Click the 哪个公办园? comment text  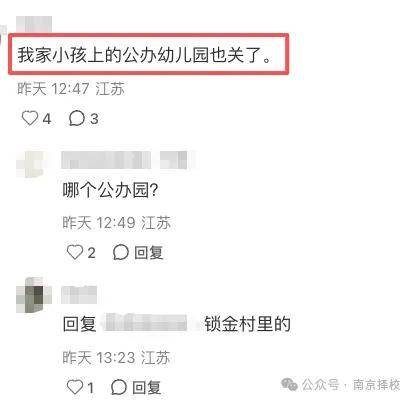(x=110, y=190)
